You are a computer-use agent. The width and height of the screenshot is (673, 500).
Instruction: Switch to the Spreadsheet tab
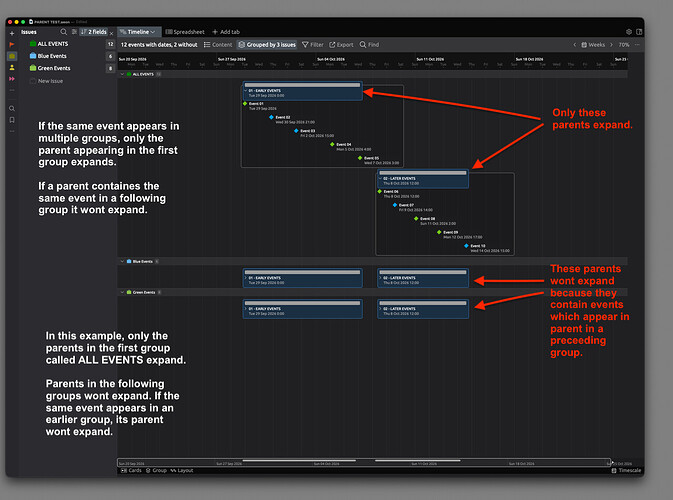tap(185, 32)
